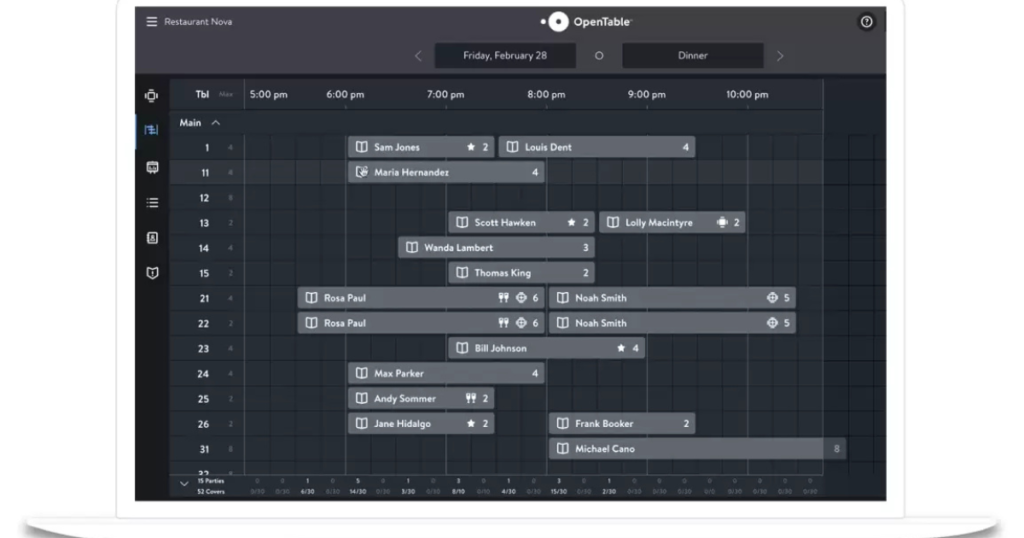Open the Dinner shift selector

pos(692,55)
